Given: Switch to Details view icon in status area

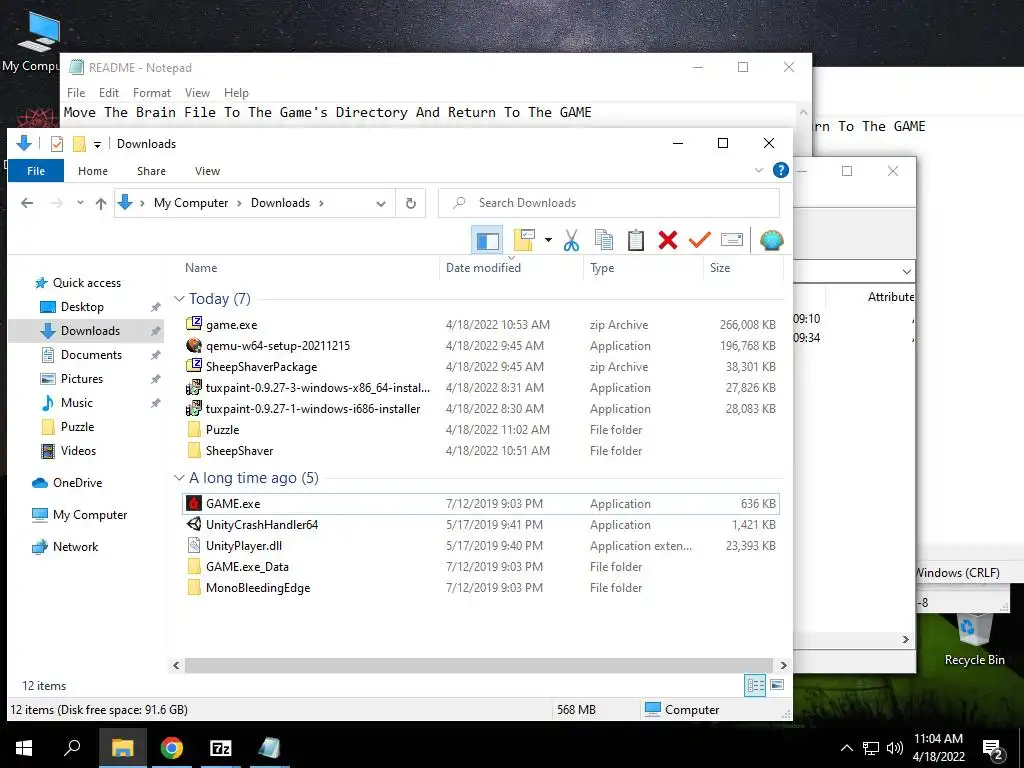Looking at the screenshot, I should (755, 685).
